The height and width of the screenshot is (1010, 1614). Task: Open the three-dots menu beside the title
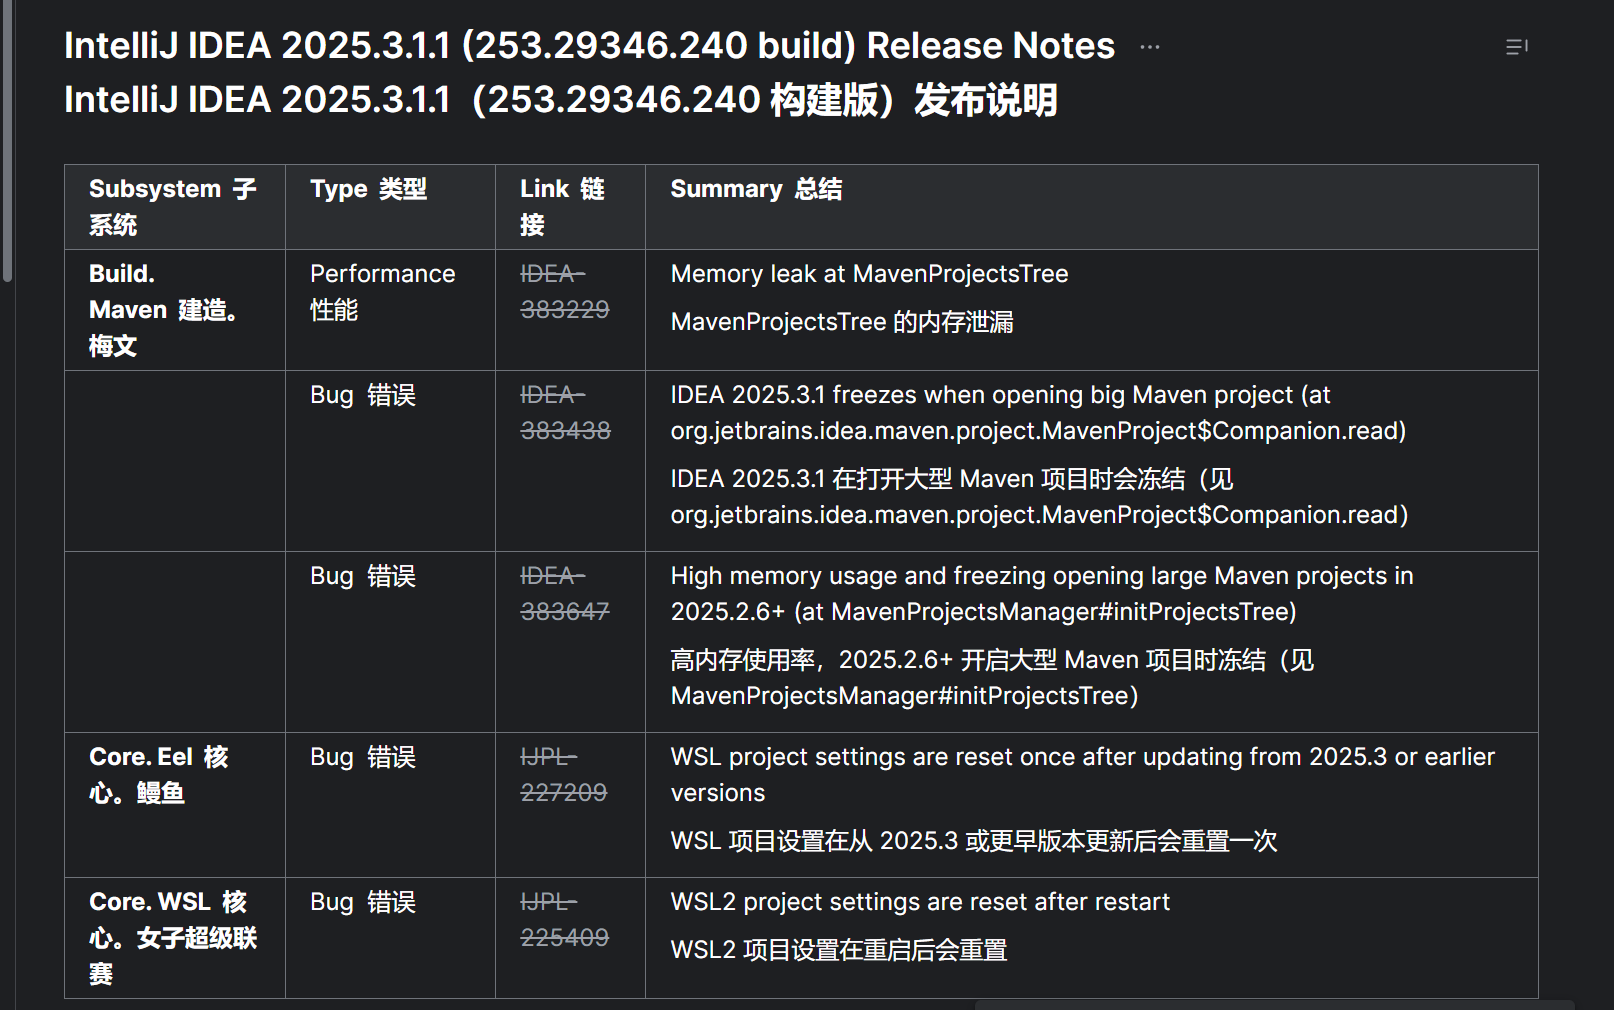pos(1150,47)
